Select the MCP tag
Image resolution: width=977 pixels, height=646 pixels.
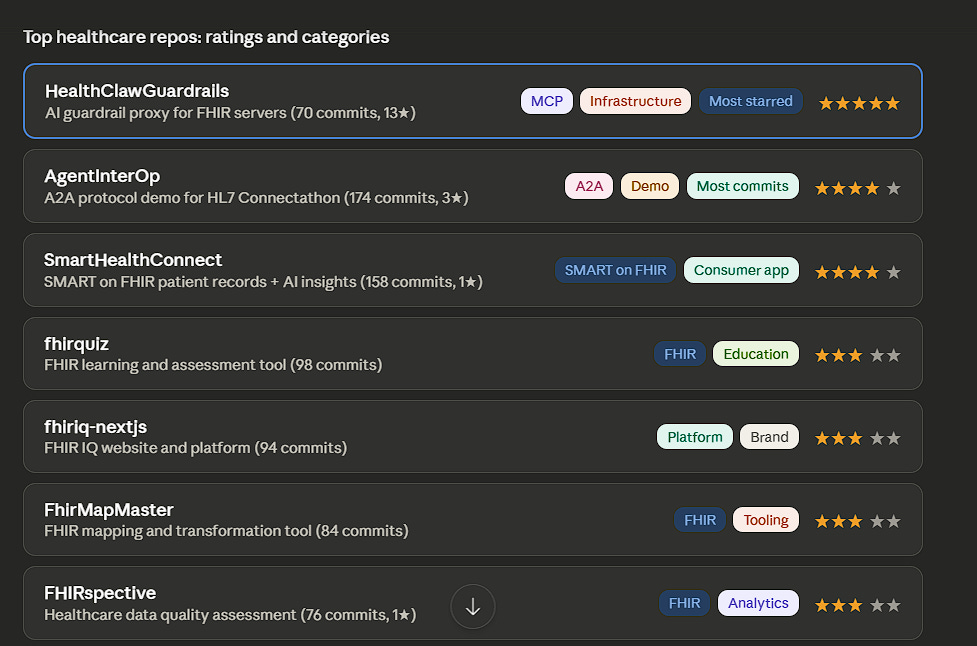coord(546,101)
